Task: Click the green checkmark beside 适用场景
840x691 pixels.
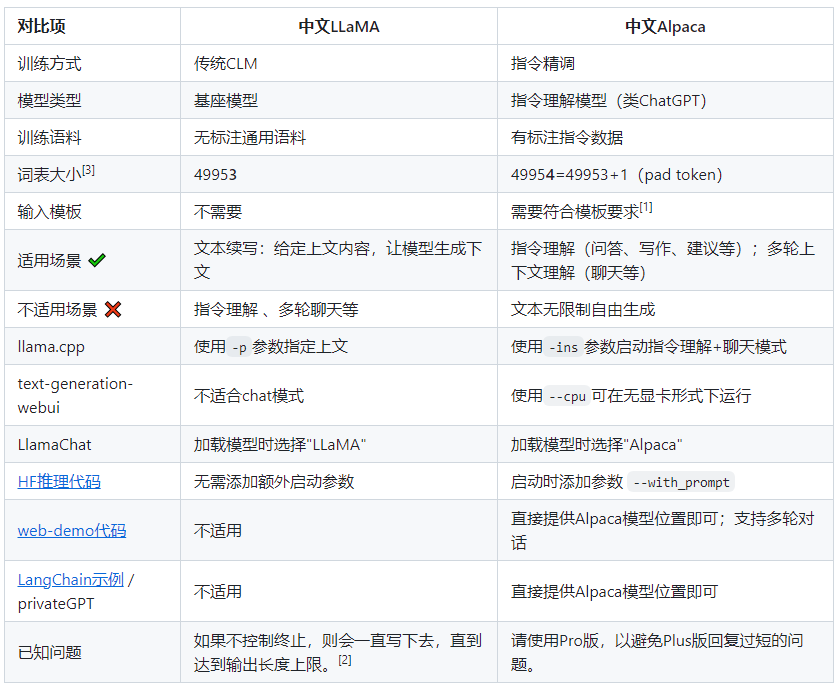Action: [97, 260]
